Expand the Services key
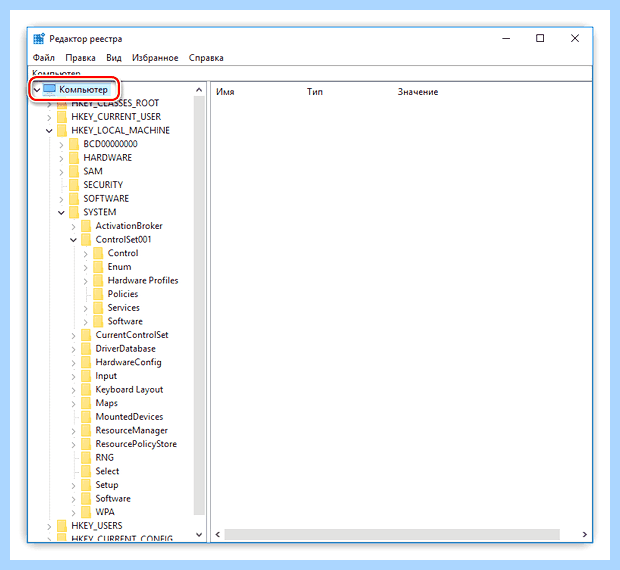620x570 pixels. click(85, 308)
